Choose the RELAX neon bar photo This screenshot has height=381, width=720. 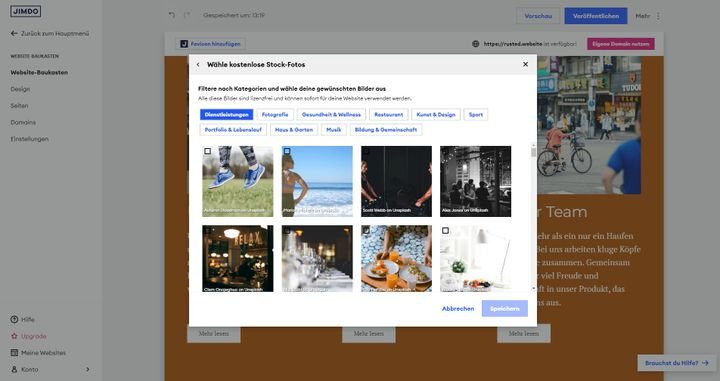pyautogui.click(x=237, y=258)
